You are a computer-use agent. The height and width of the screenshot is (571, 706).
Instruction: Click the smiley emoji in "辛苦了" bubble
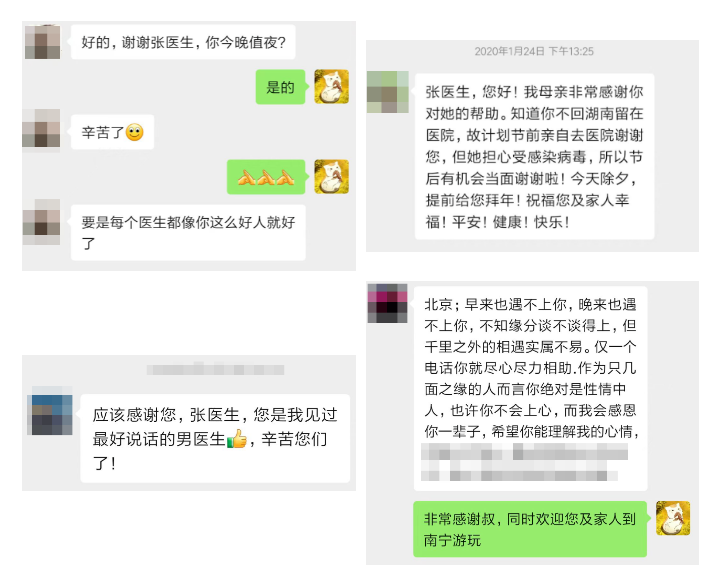[x=135, y=132]
